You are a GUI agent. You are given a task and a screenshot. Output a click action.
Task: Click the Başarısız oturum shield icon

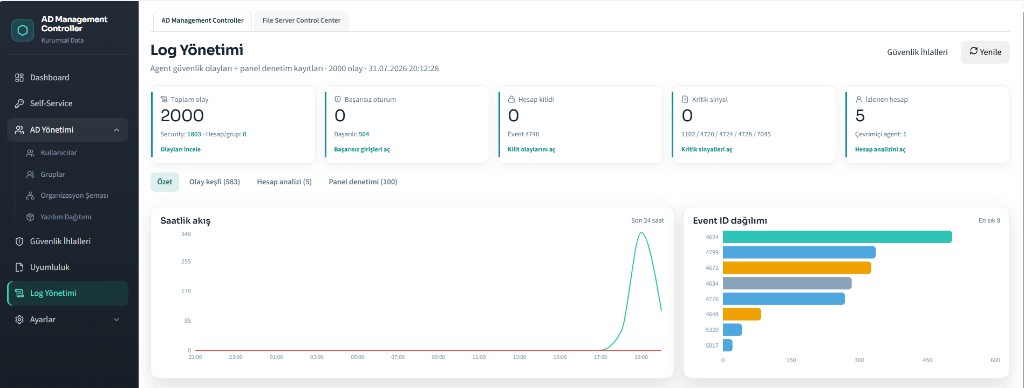click(338, 100)
